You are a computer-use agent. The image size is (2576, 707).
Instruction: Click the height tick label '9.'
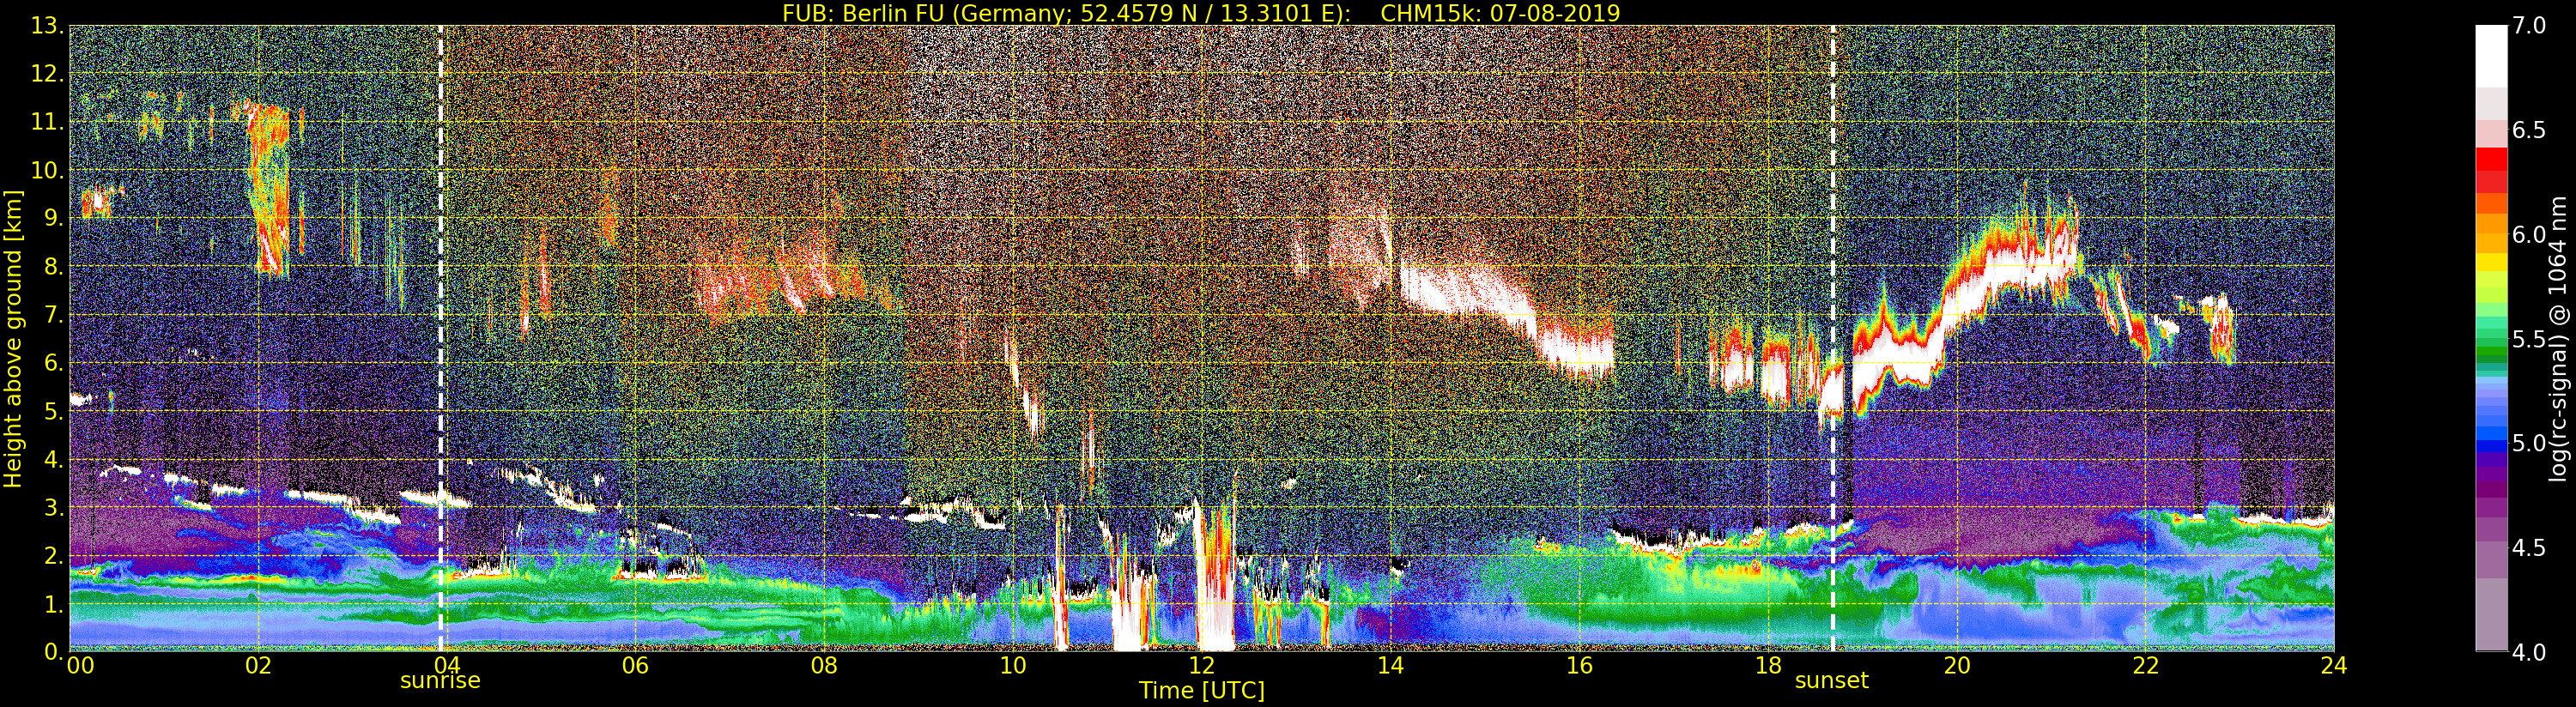coord(54,218)
